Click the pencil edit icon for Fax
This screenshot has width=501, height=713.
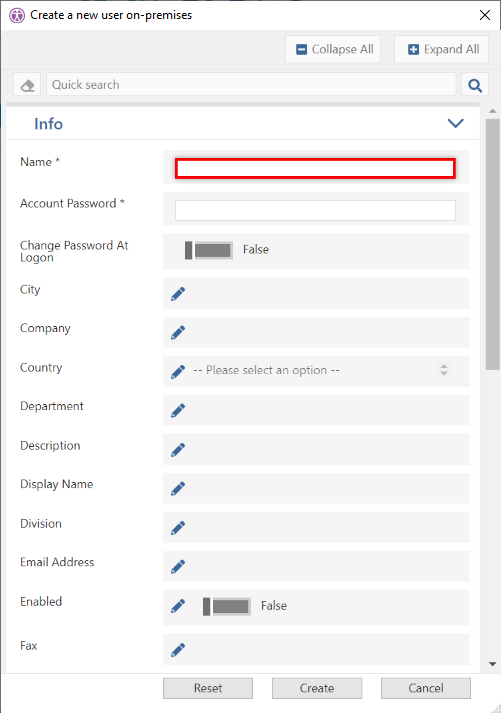[x=178, y=650]
